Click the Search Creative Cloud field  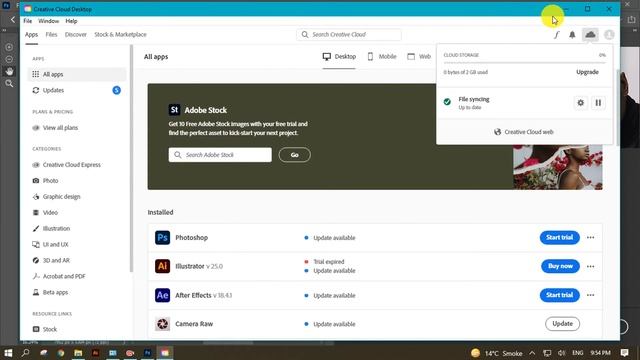click(349, 35)
